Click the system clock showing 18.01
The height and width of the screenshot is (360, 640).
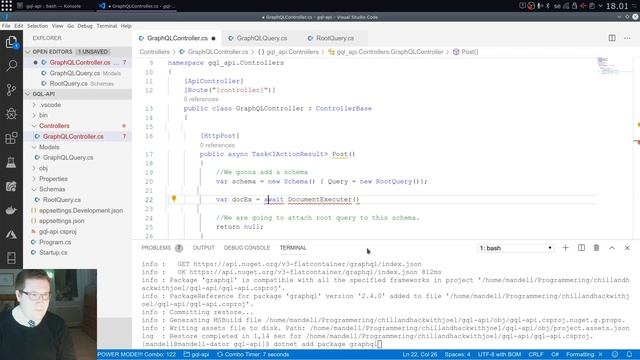coord(617,6)
